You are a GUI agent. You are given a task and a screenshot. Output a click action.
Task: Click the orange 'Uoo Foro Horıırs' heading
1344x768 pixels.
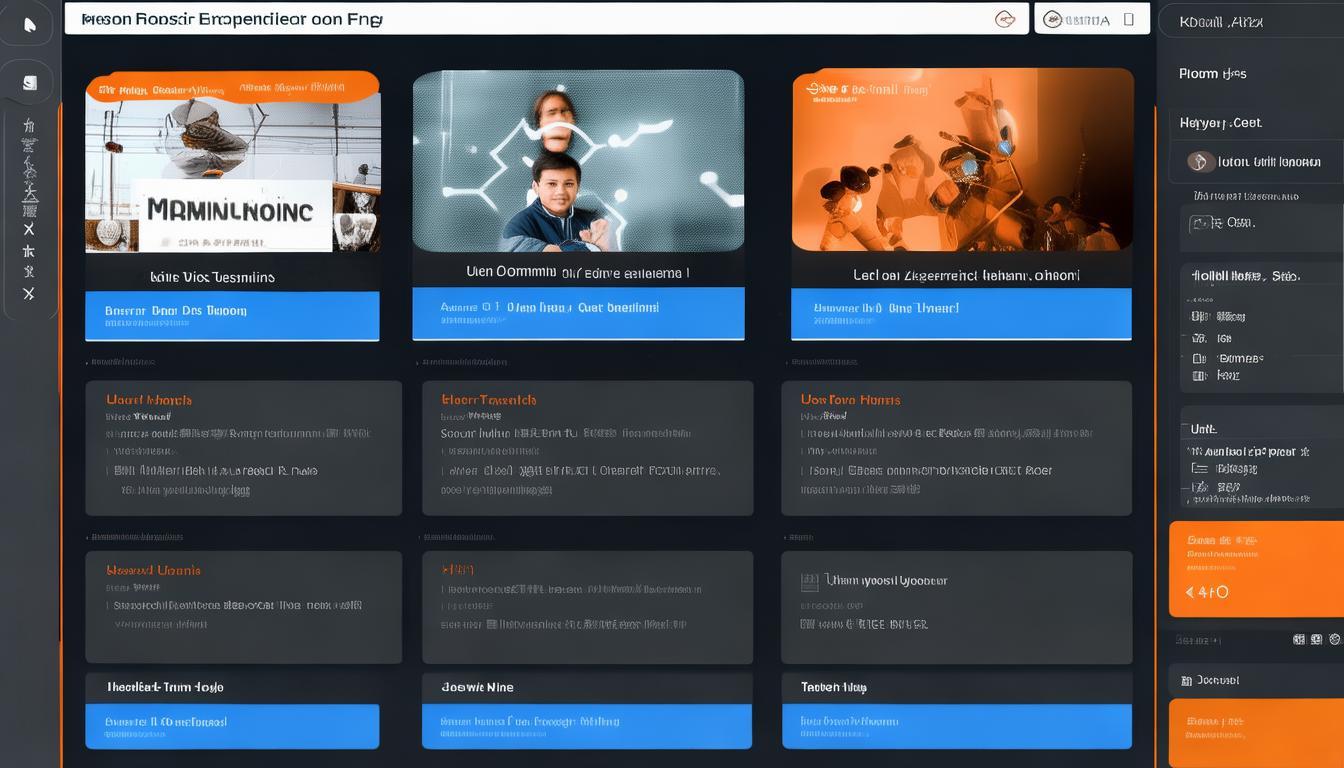tap(850, 400)
